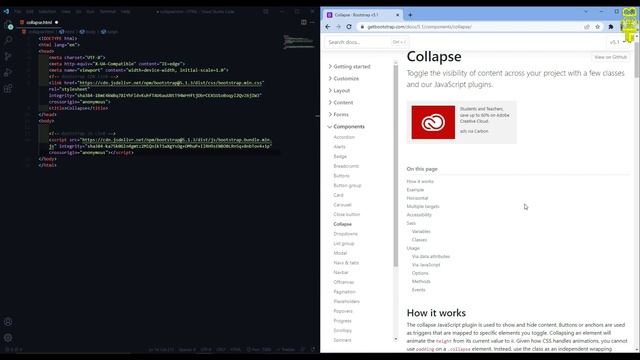Jump to Multiple targets section link

click(x=423, y=207)
